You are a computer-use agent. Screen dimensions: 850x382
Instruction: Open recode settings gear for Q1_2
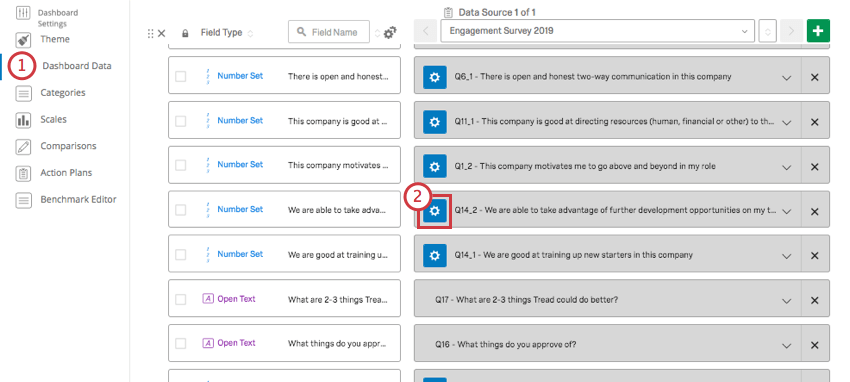pyautogui.click(x=434, y=167)
